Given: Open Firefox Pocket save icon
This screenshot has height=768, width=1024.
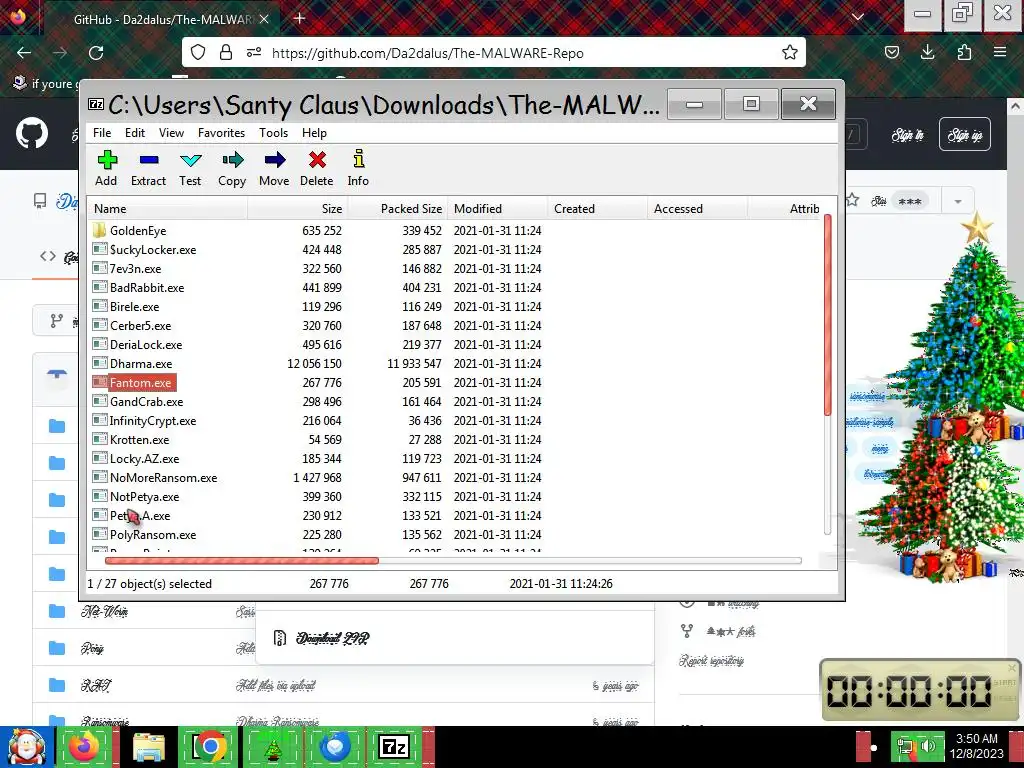Looking at the screenshot, I should click(x=891, y=52).
